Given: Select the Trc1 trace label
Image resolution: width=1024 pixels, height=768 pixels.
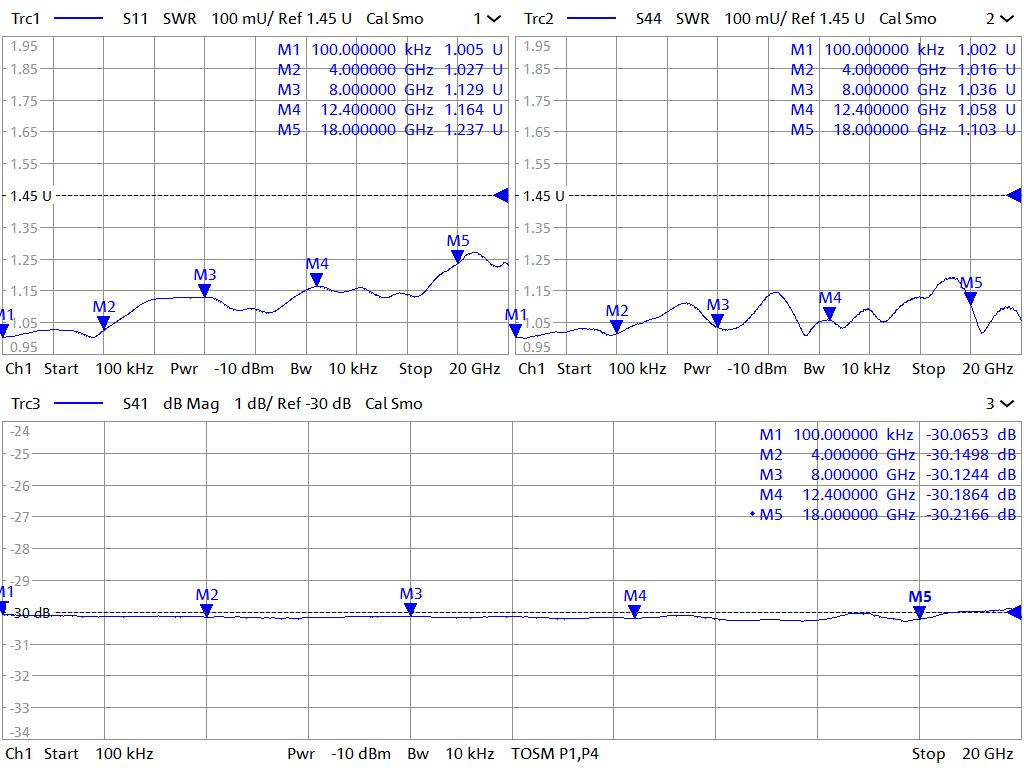Looking at the screenshot, I should tap(26, 18).
